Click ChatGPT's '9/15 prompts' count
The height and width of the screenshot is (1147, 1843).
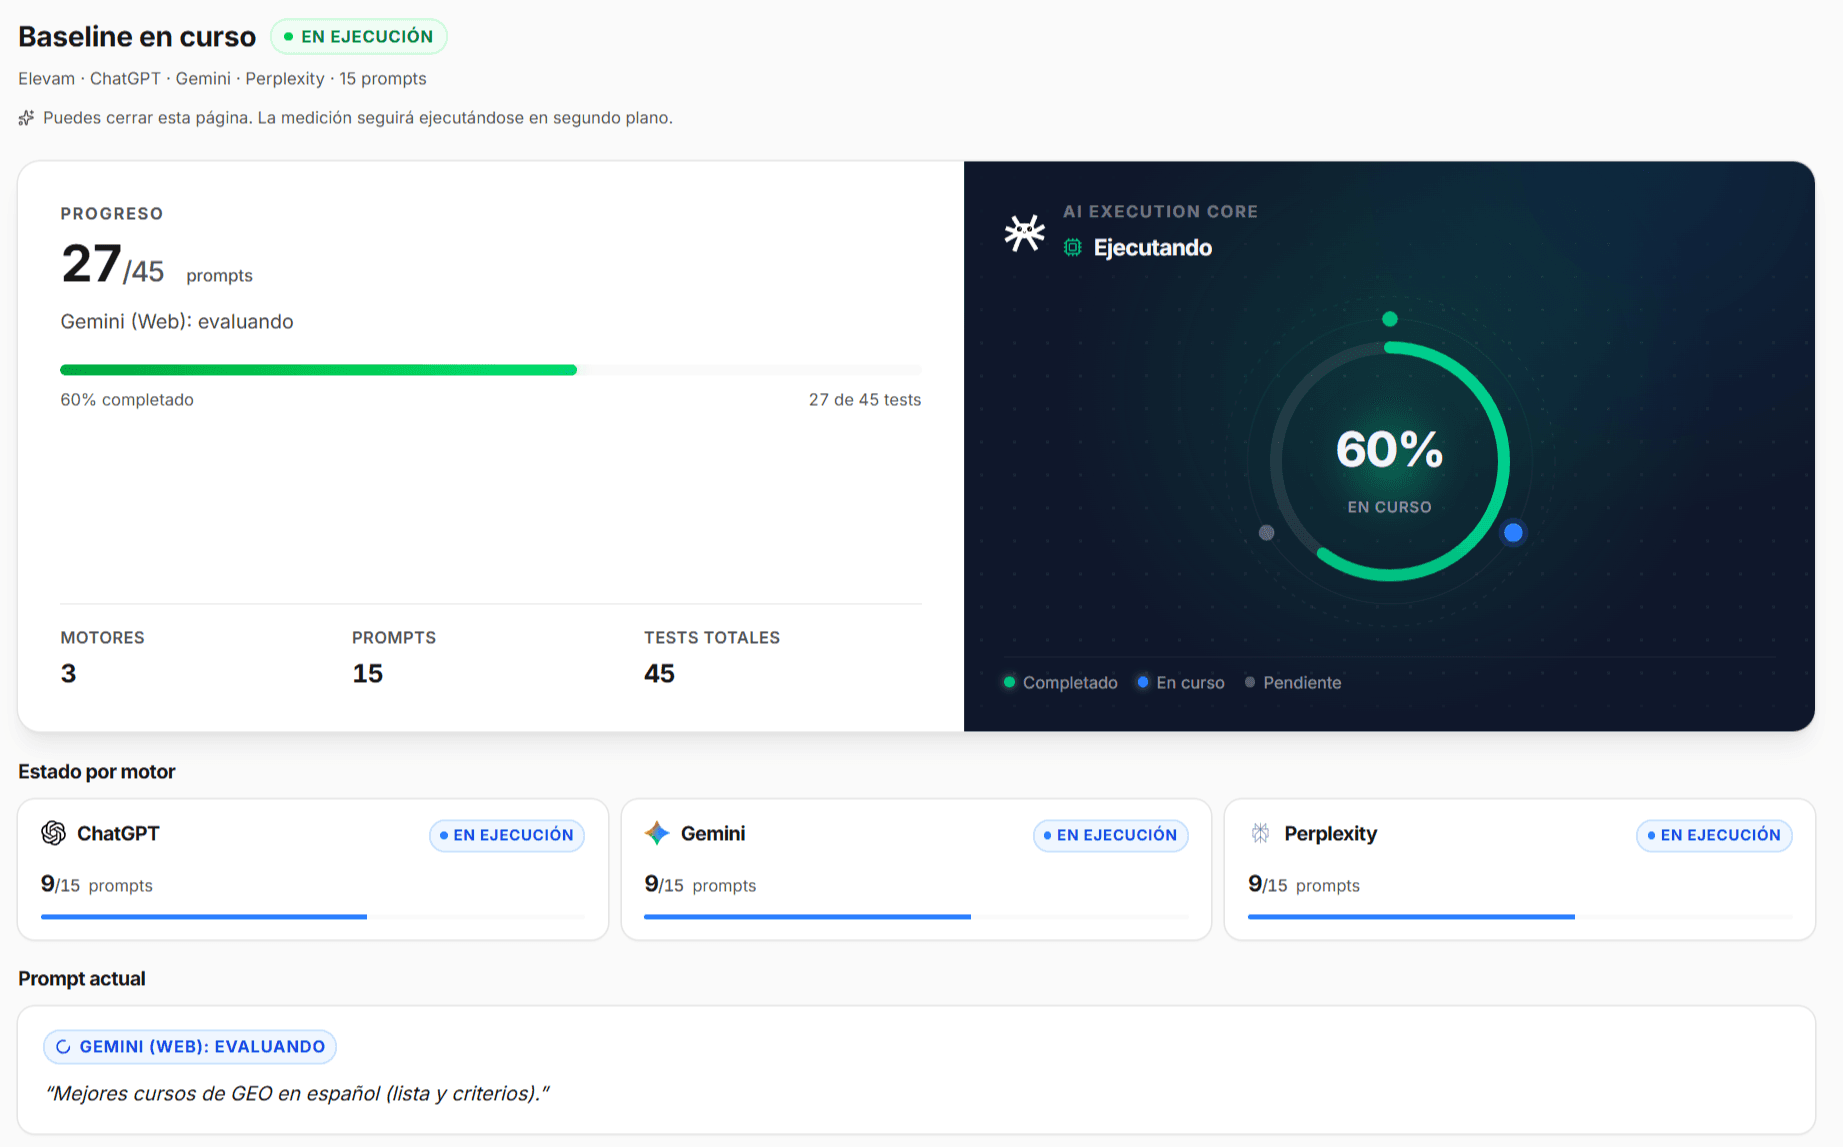coord(97,885)
